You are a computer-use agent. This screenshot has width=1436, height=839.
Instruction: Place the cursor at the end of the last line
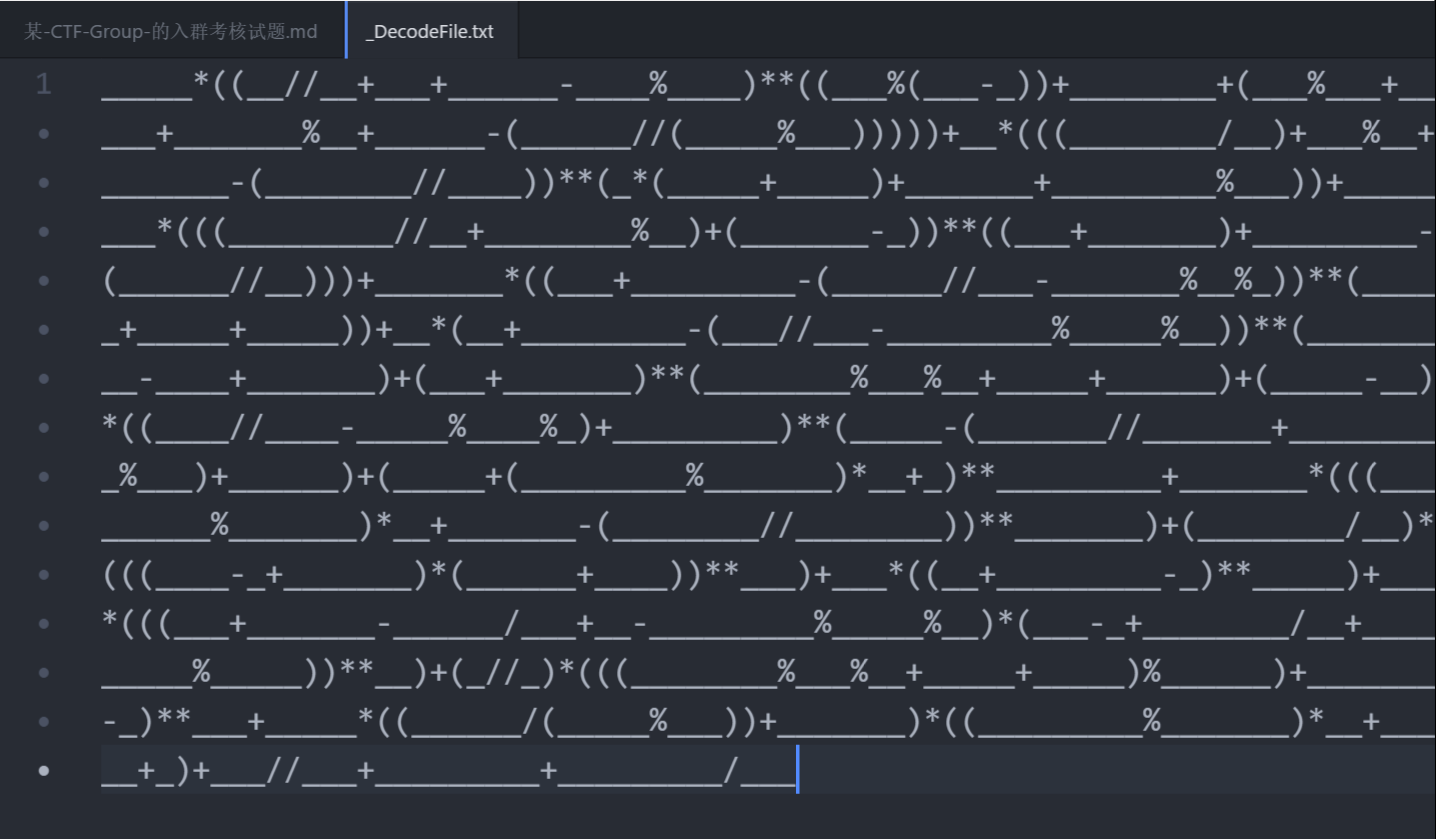[x=797, y=770]
